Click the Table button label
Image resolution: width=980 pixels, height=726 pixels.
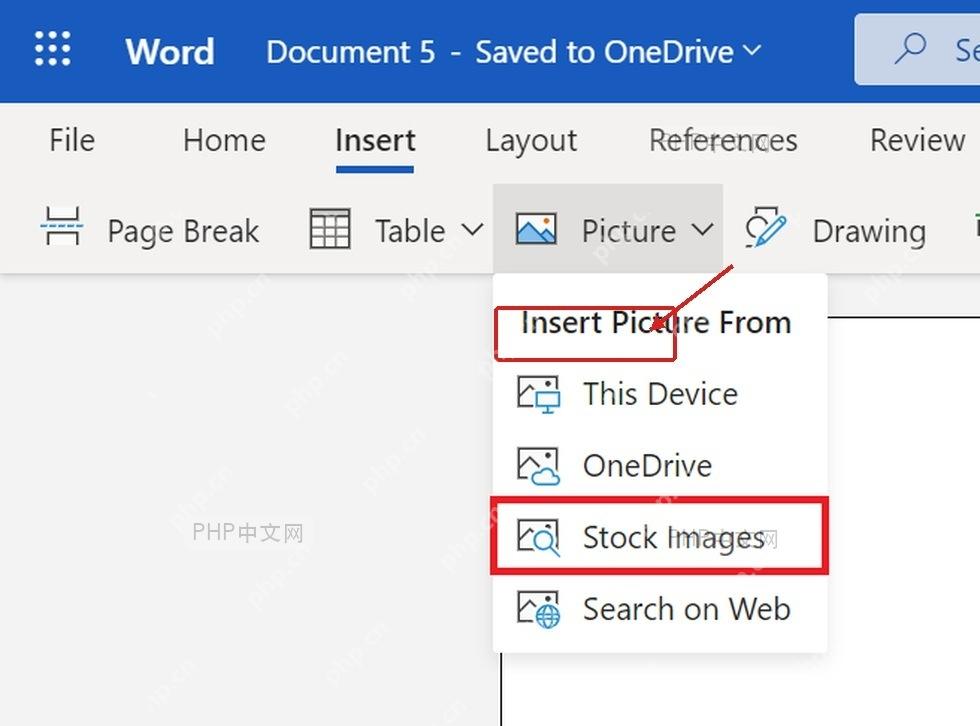410,231
